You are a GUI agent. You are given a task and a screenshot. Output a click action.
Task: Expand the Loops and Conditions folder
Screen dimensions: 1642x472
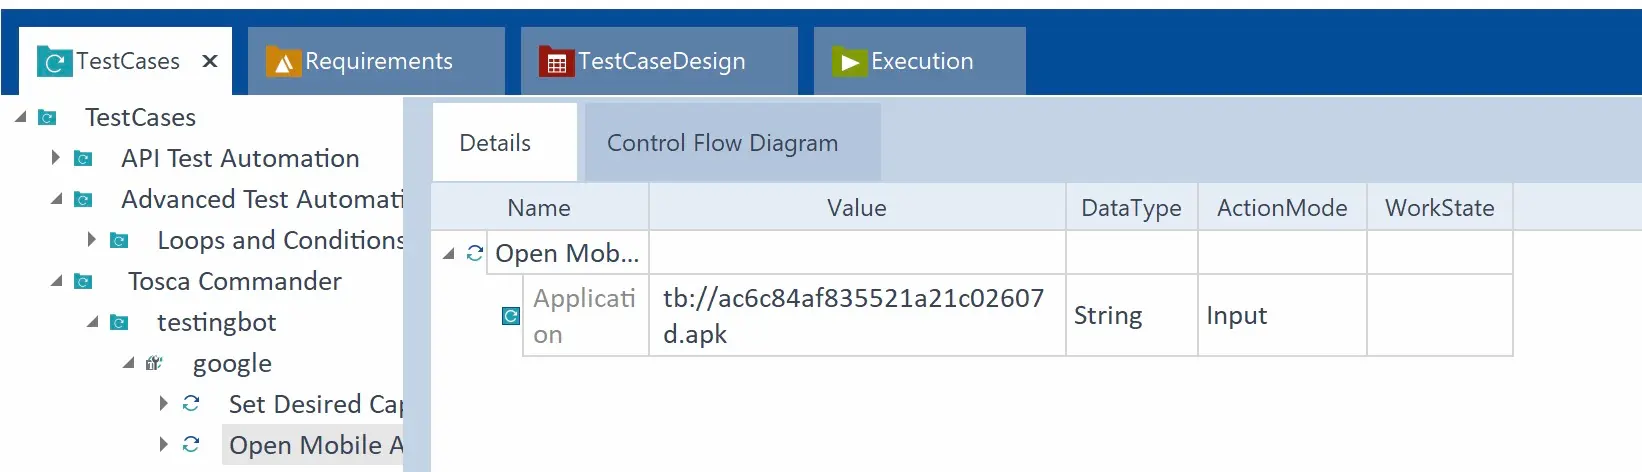[92, 240]
